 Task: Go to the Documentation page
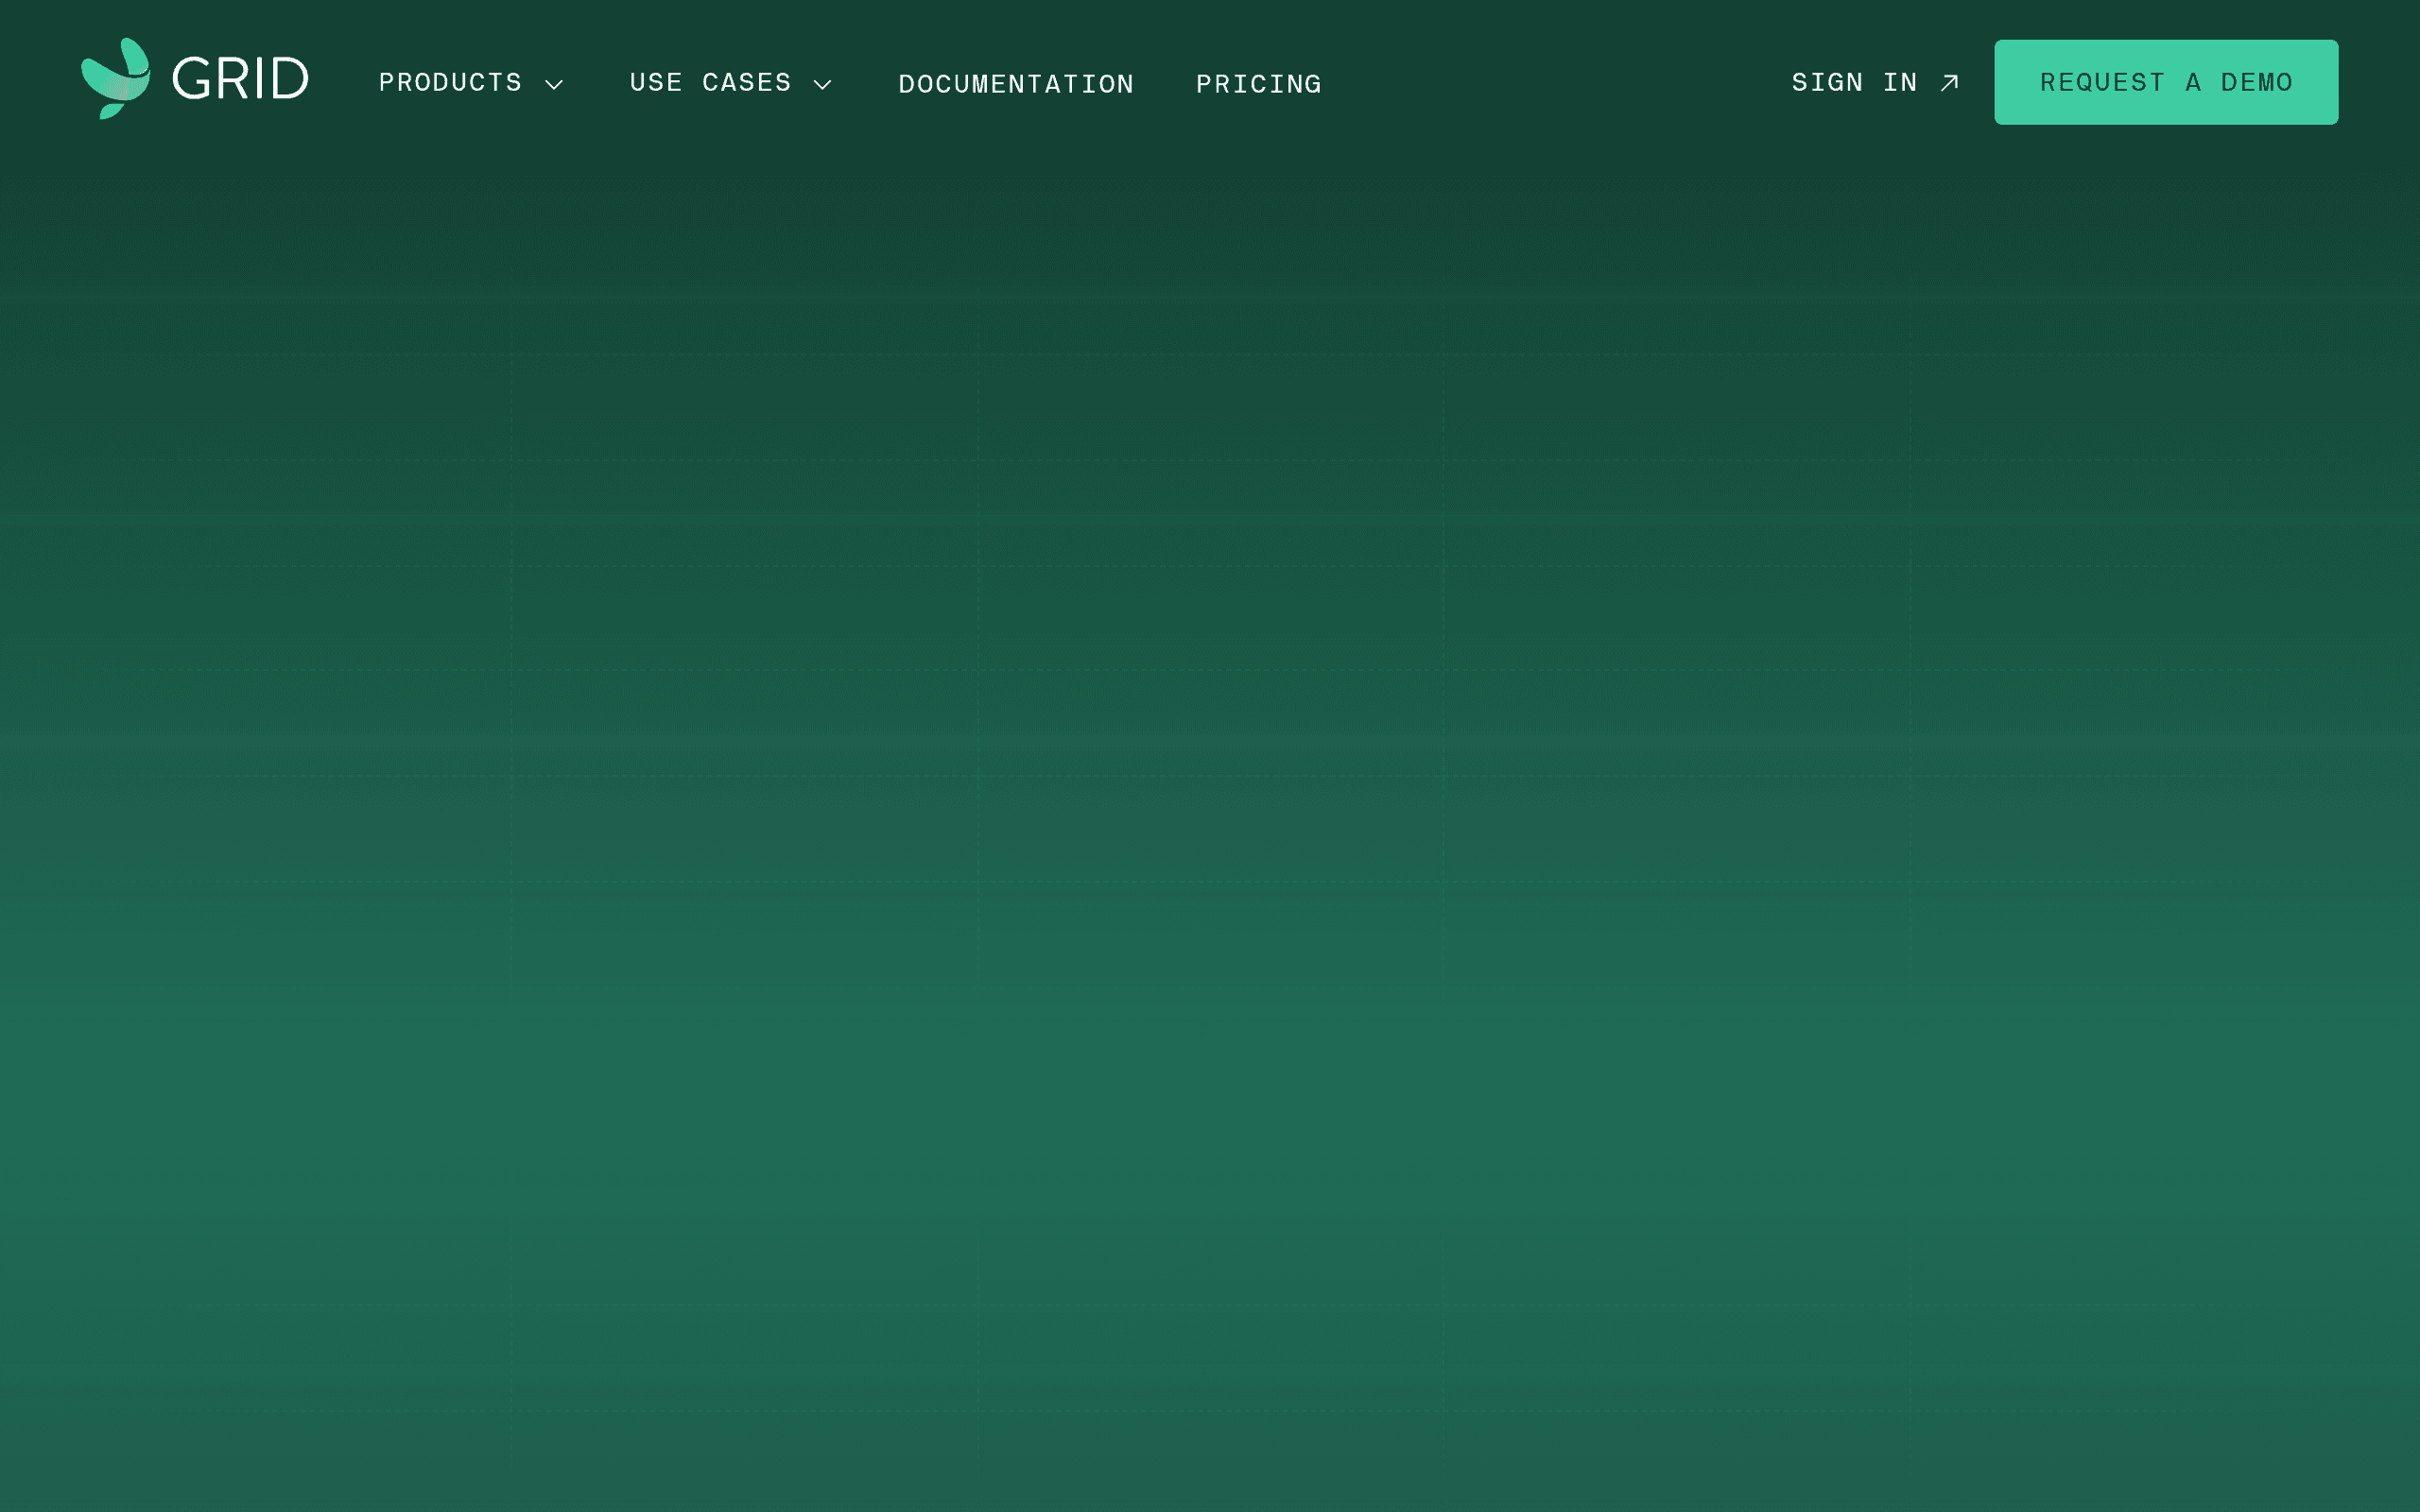(x=1016, y=84)
